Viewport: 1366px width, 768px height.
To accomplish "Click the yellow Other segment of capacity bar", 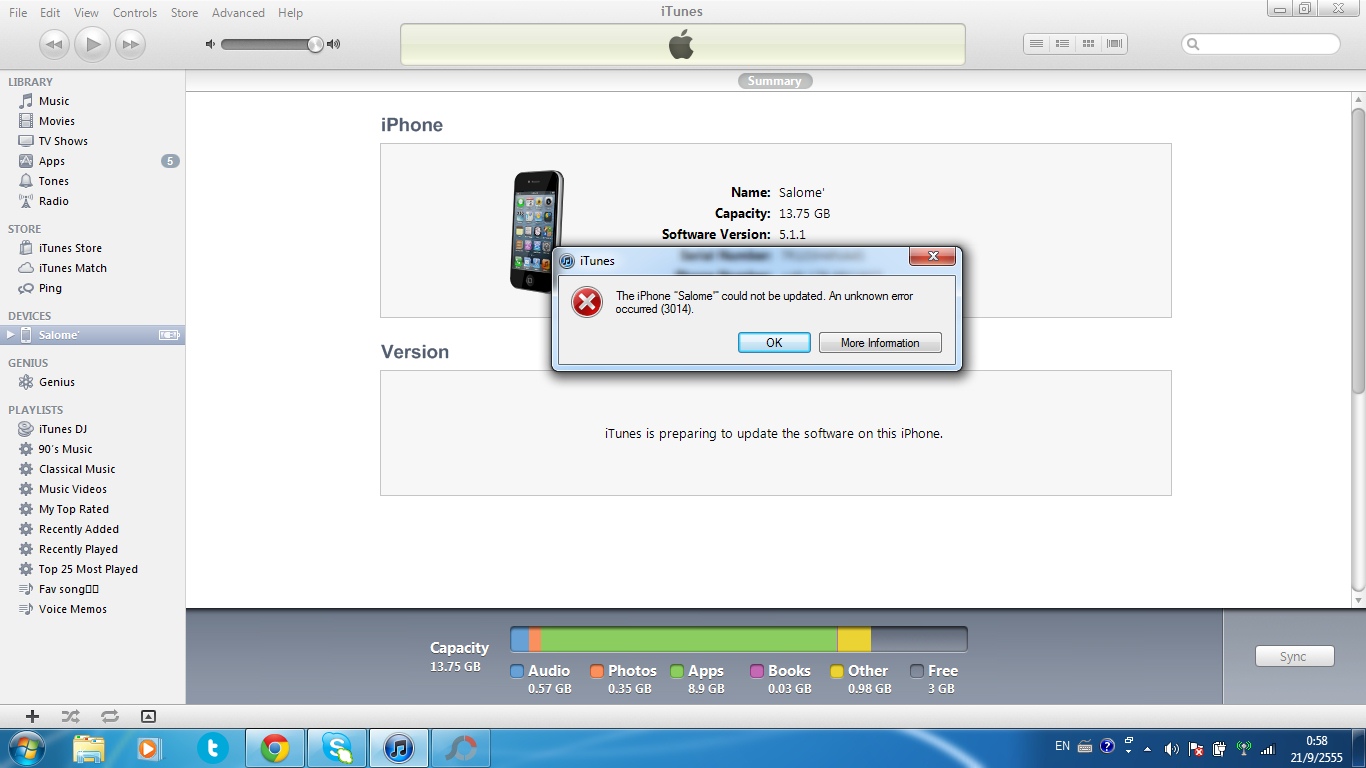I will pyautogui.click(x=854, y=639).
